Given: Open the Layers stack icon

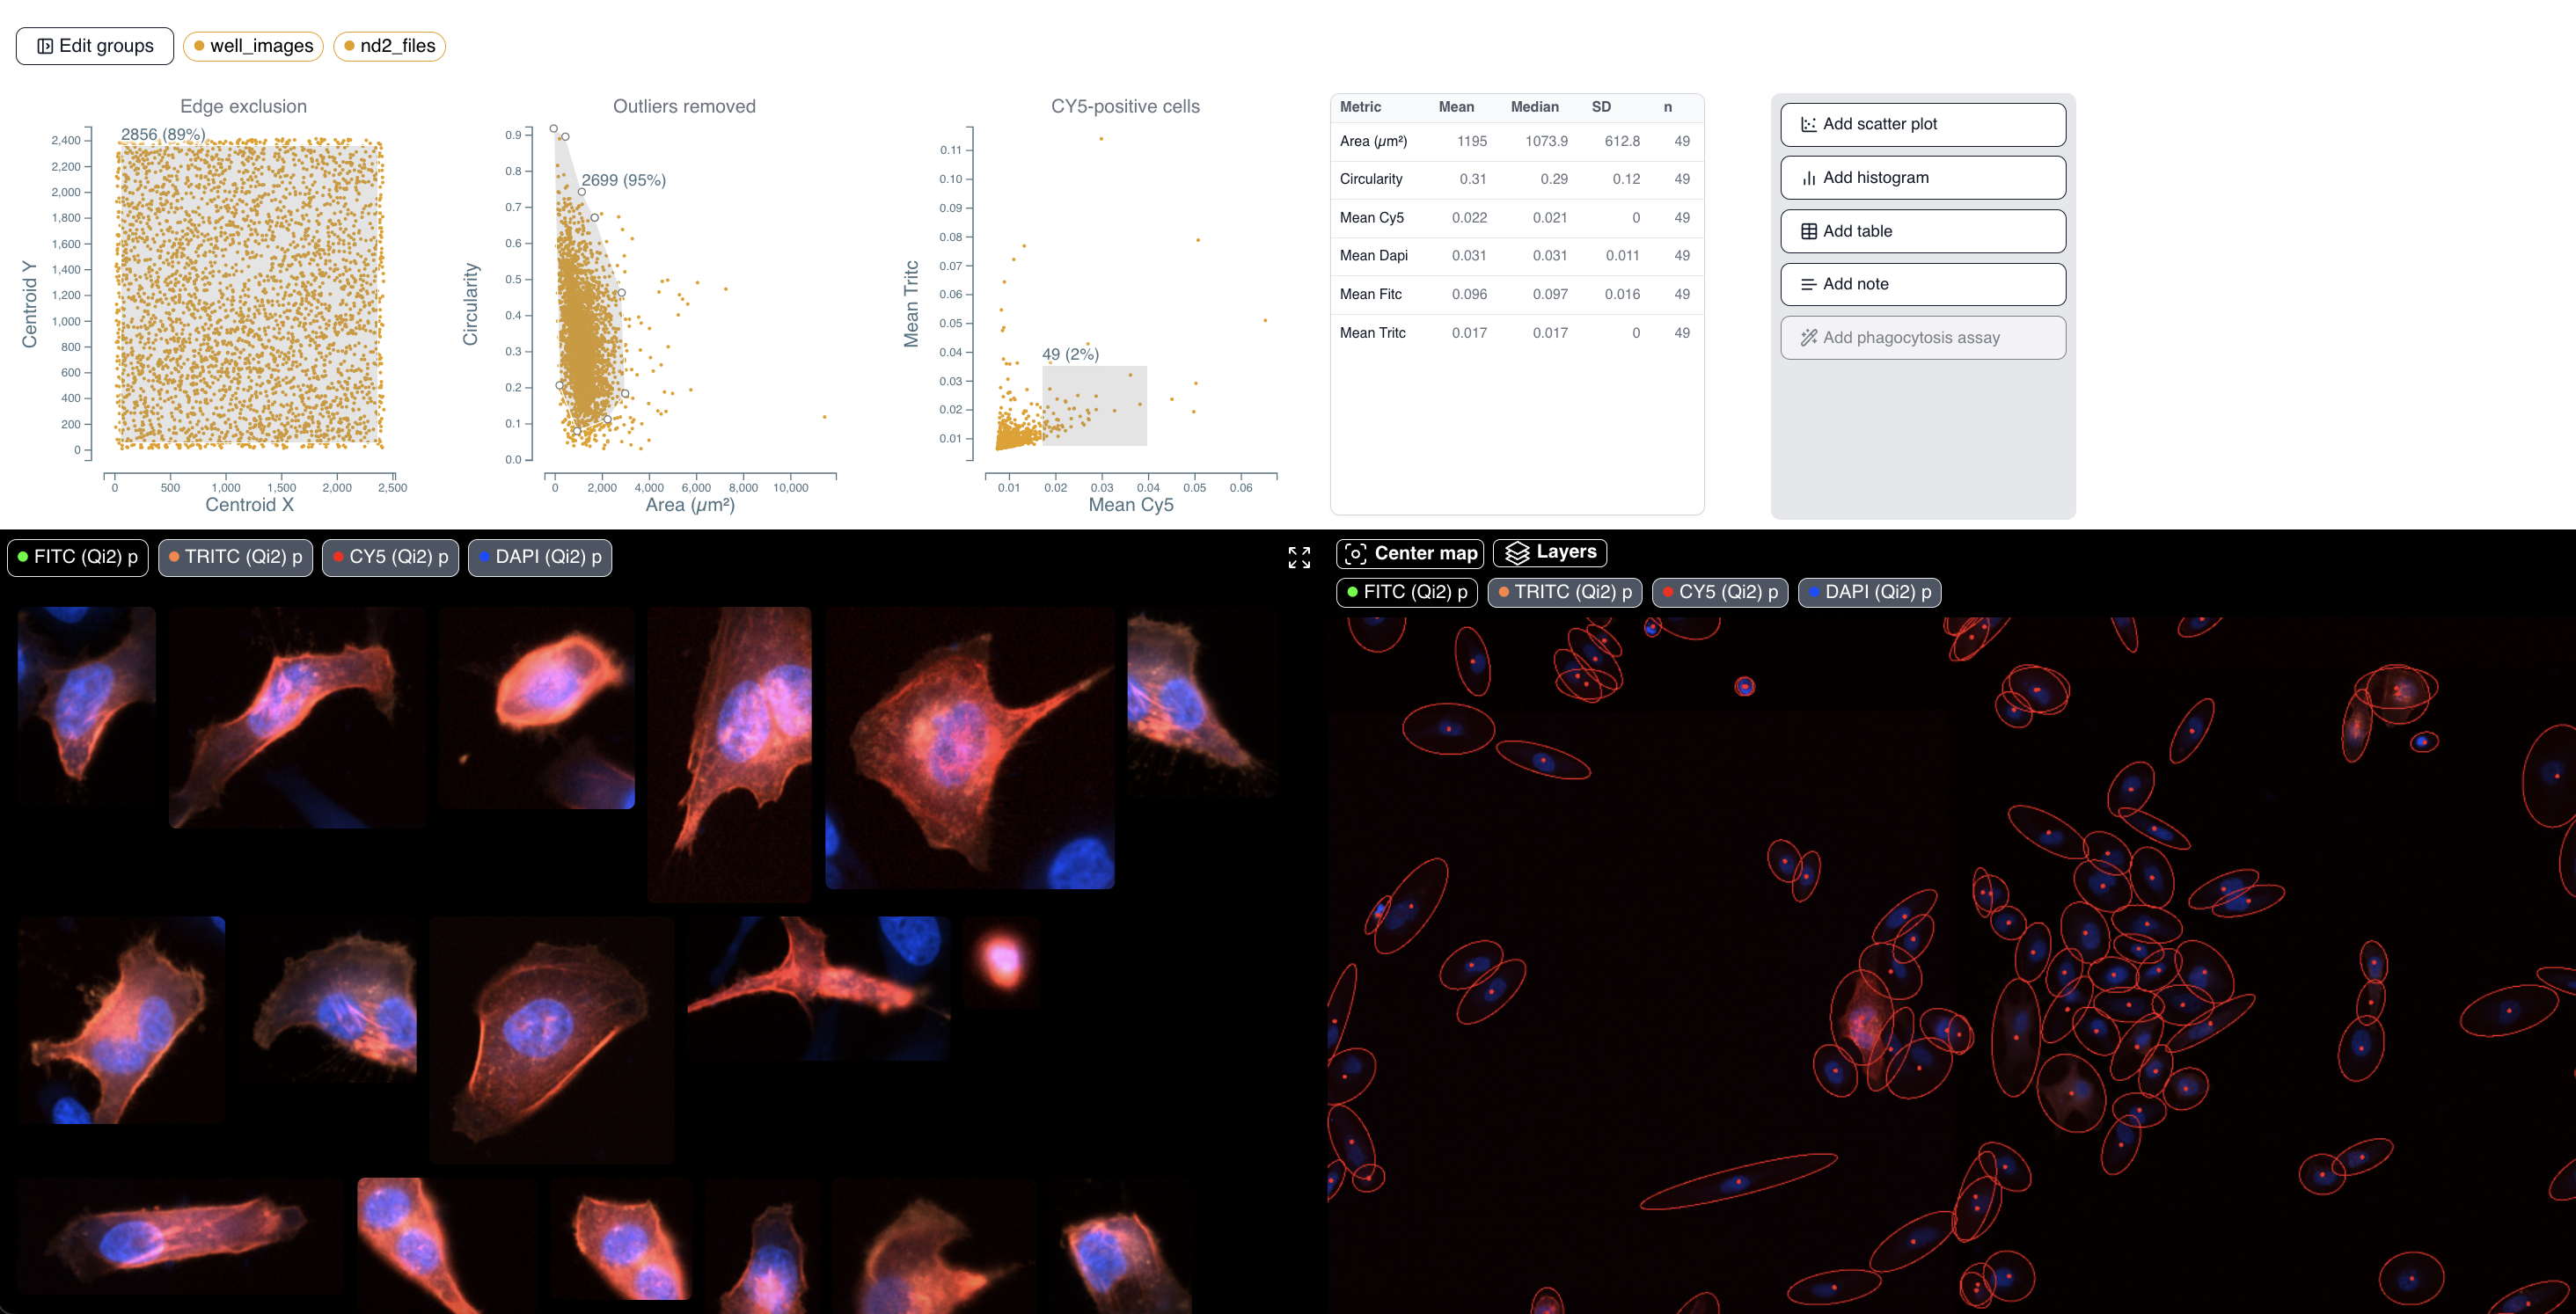Looking at the screenshot, I should [x=1517, y=553].
